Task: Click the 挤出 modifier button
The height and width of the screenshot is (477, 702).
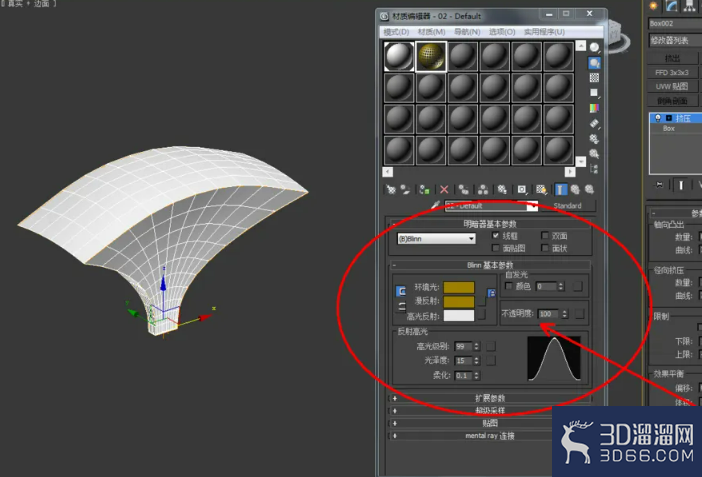Action: (672, 58)
